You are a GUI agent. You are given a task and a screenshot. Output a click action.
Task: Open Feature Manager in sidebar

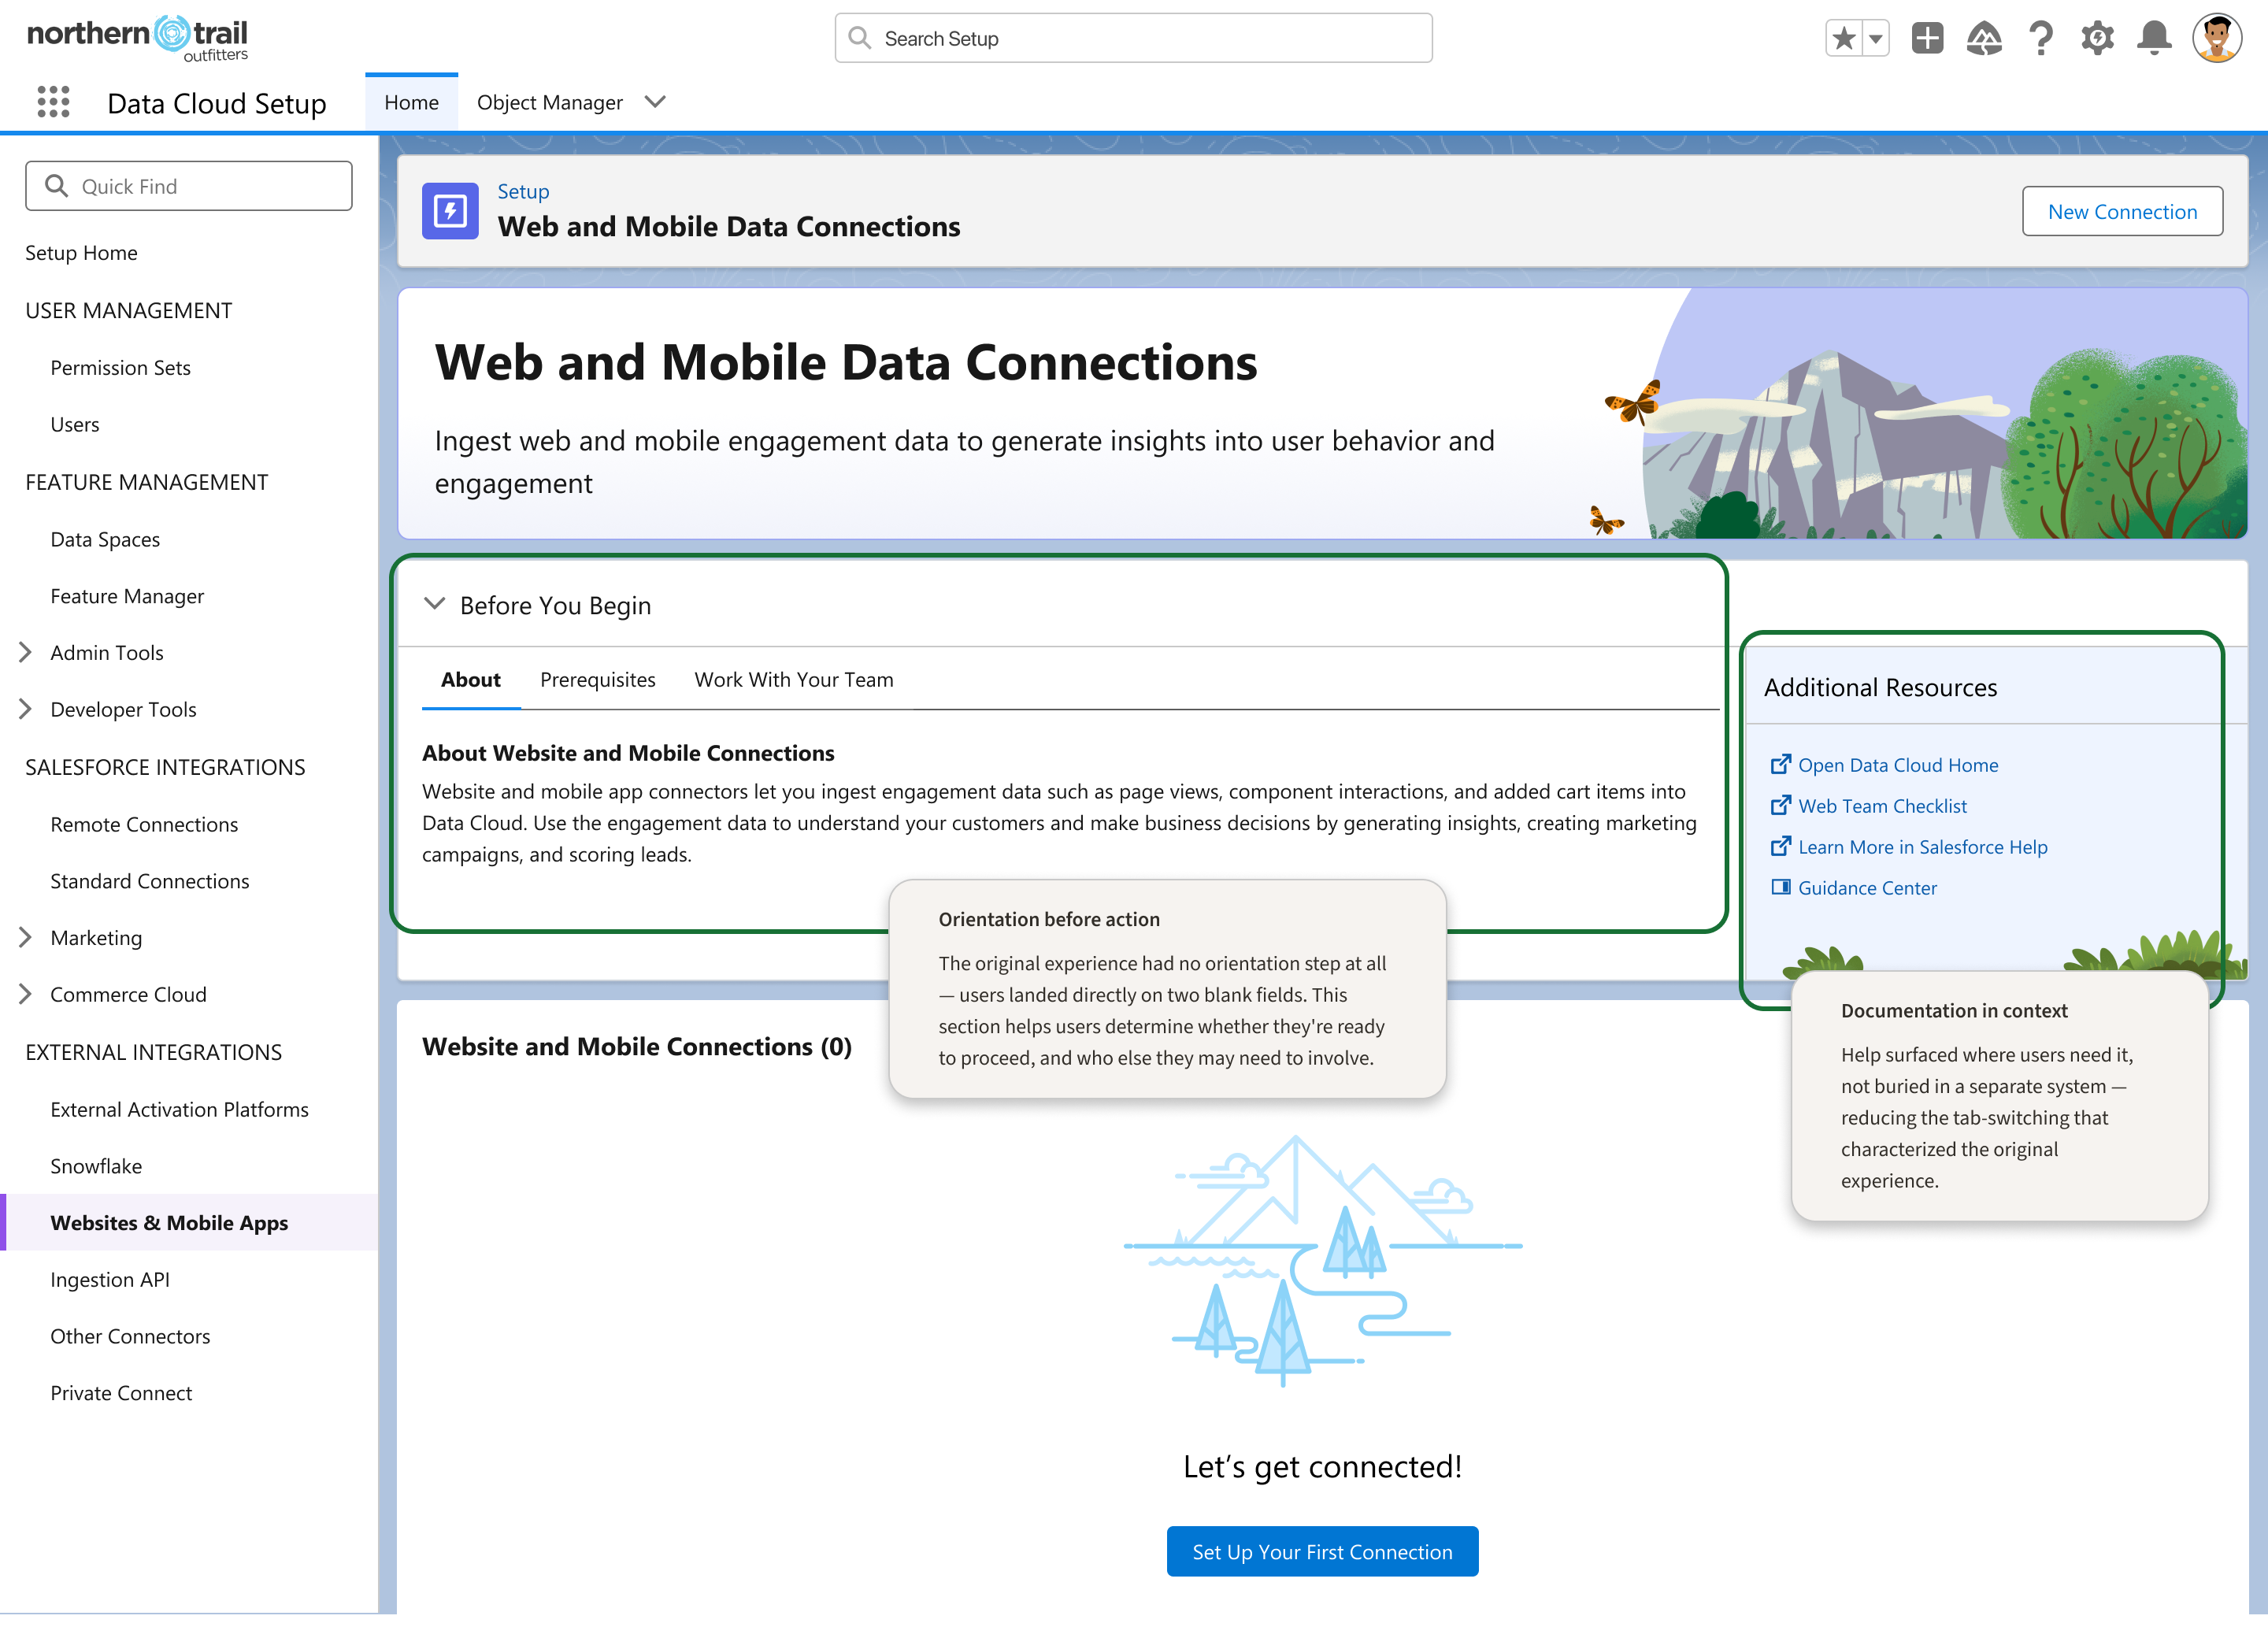tap(127, 597)
